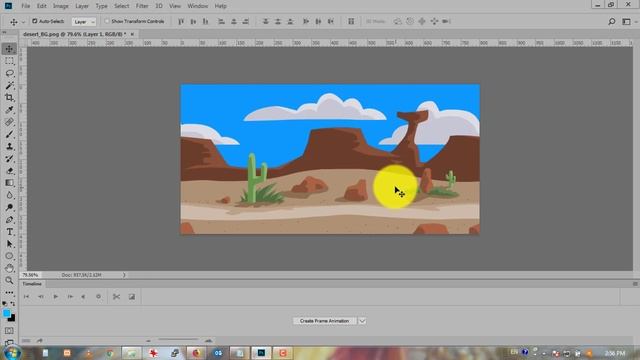Split the clip with the scissors icon
The height and width of the screenshot is (360, 640).
116,297
